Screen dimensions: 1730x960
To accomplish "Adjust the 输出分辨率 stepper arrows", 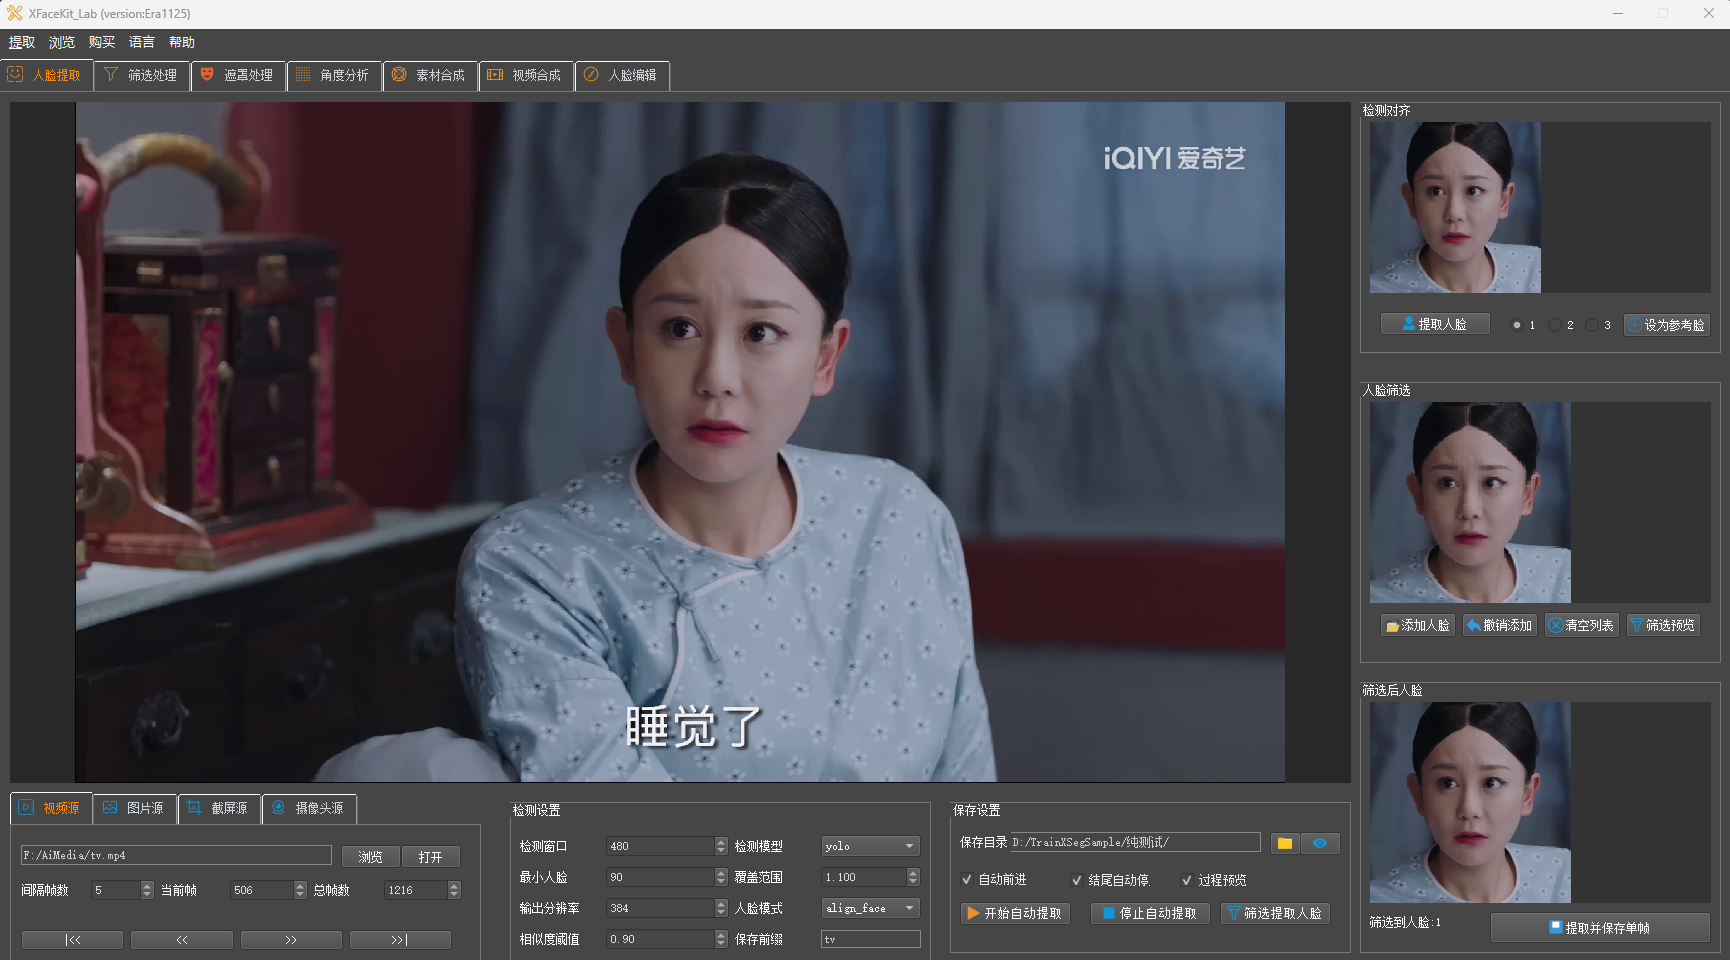I will pyautogui.click(x=721, y=908).
